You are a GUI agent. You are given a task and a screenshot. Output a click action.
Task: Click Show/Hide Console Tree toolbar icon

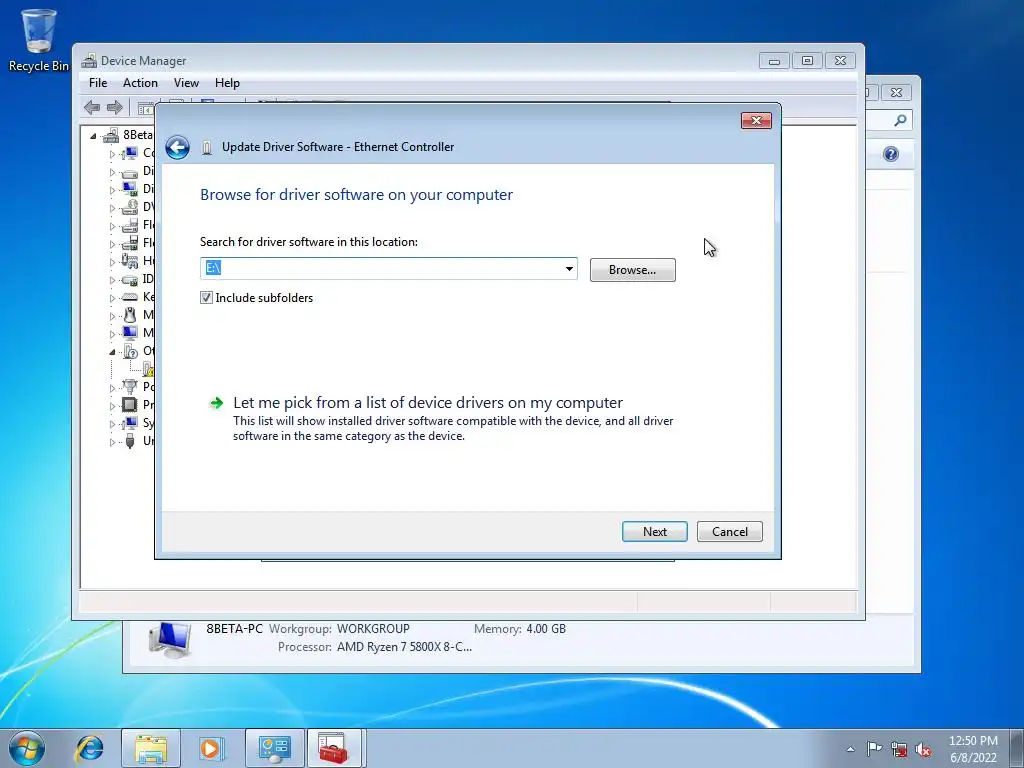[x=145, y=108]
